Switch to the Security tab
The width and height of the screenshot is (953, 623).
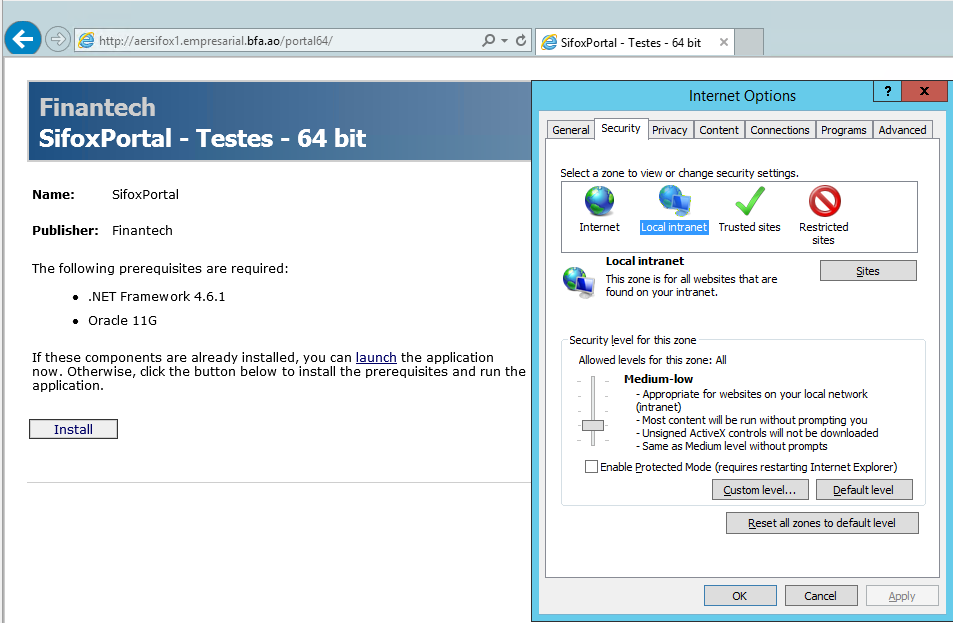(x=621, y=128)
